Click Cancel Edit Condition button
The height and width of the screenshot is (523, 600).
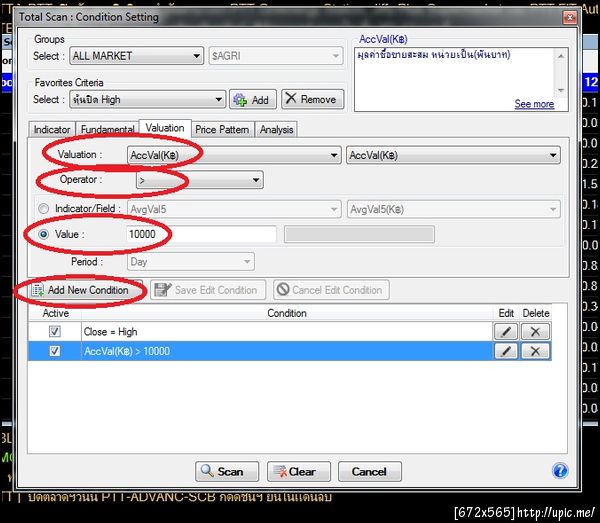[x=331, y=290]
